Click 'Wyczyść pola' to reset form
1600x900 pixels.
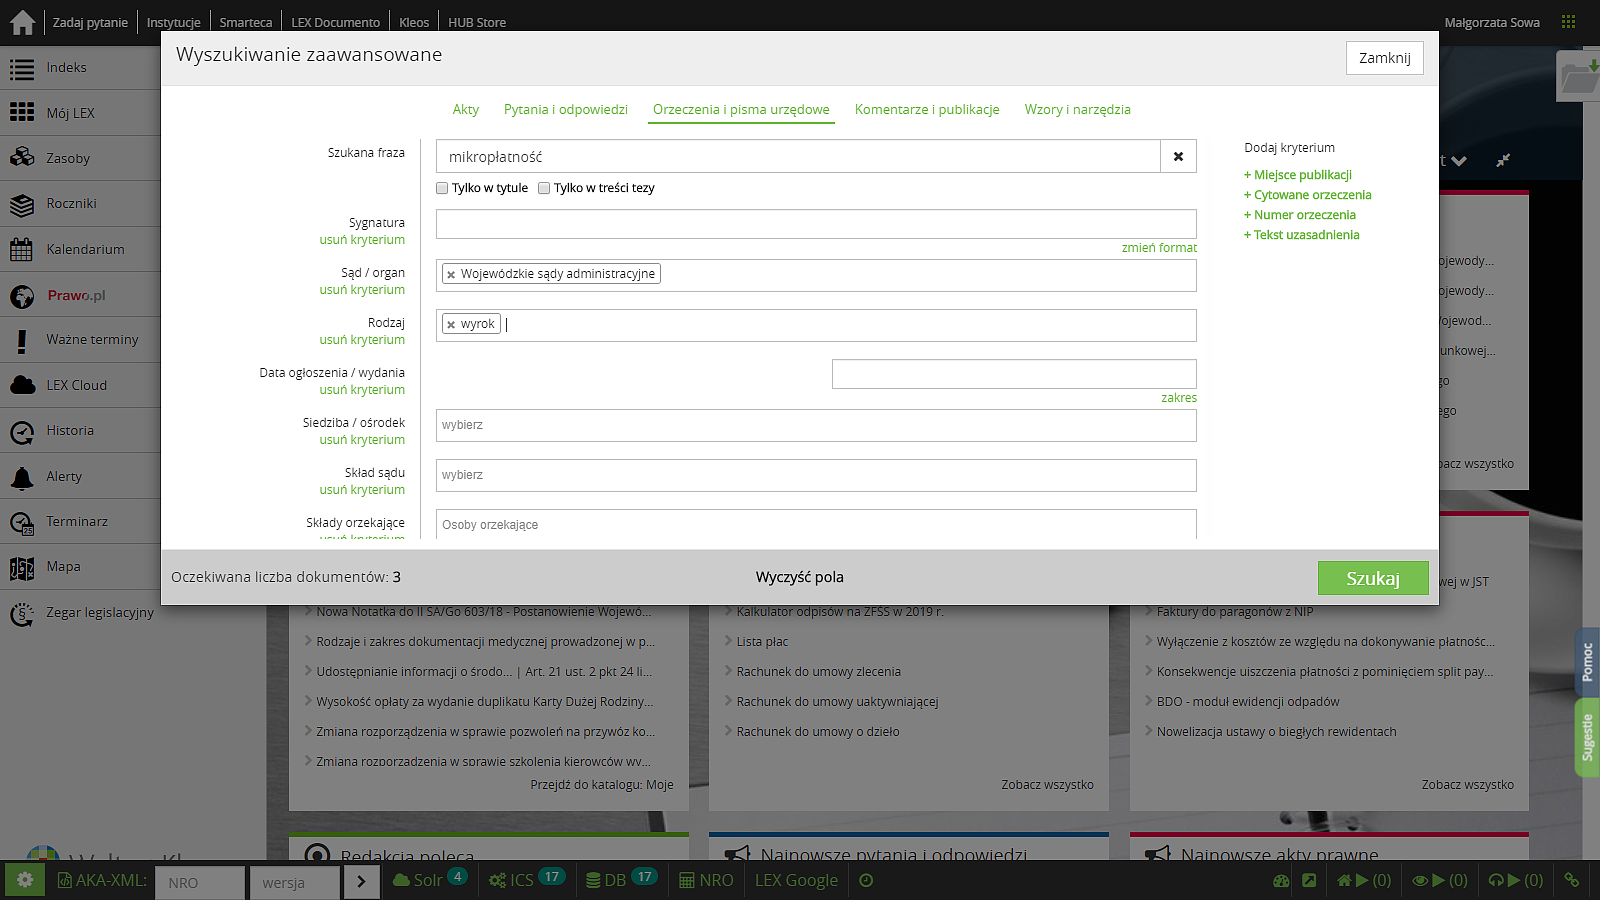click(799, 577)
